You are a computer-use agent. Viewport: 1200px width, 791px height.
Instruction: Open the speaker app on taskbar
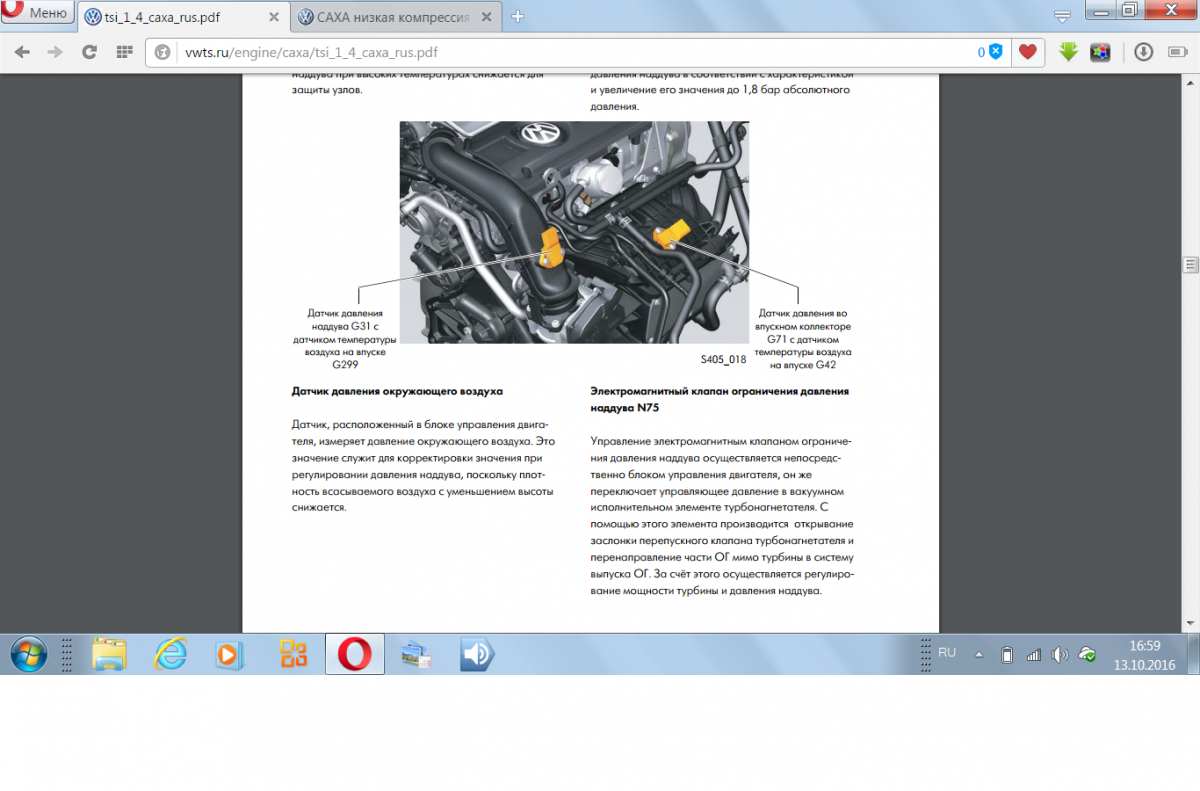[x=477, y=654]
